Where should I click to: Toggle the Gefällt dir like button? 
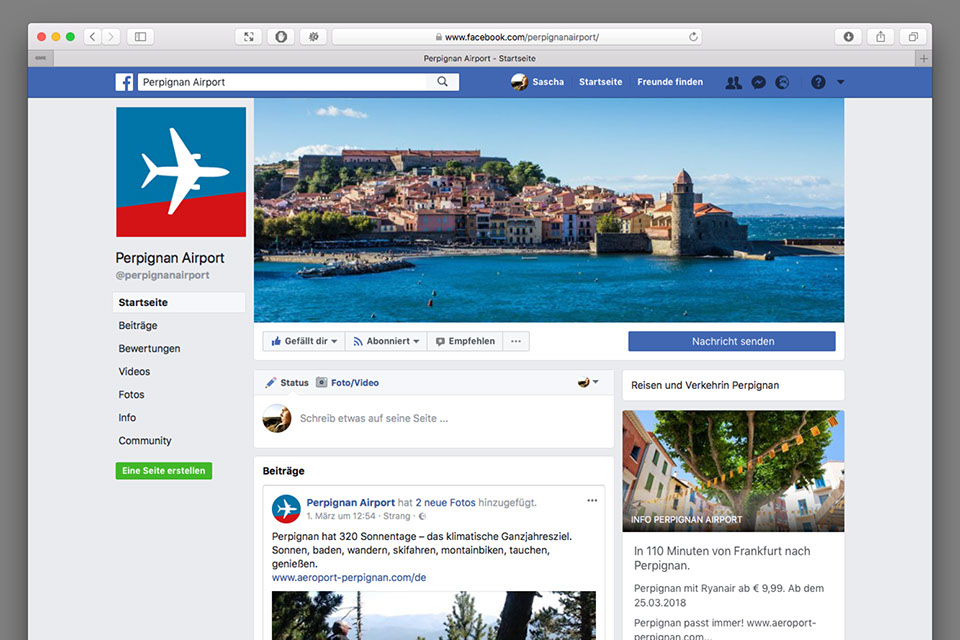[x=304, y=341]
